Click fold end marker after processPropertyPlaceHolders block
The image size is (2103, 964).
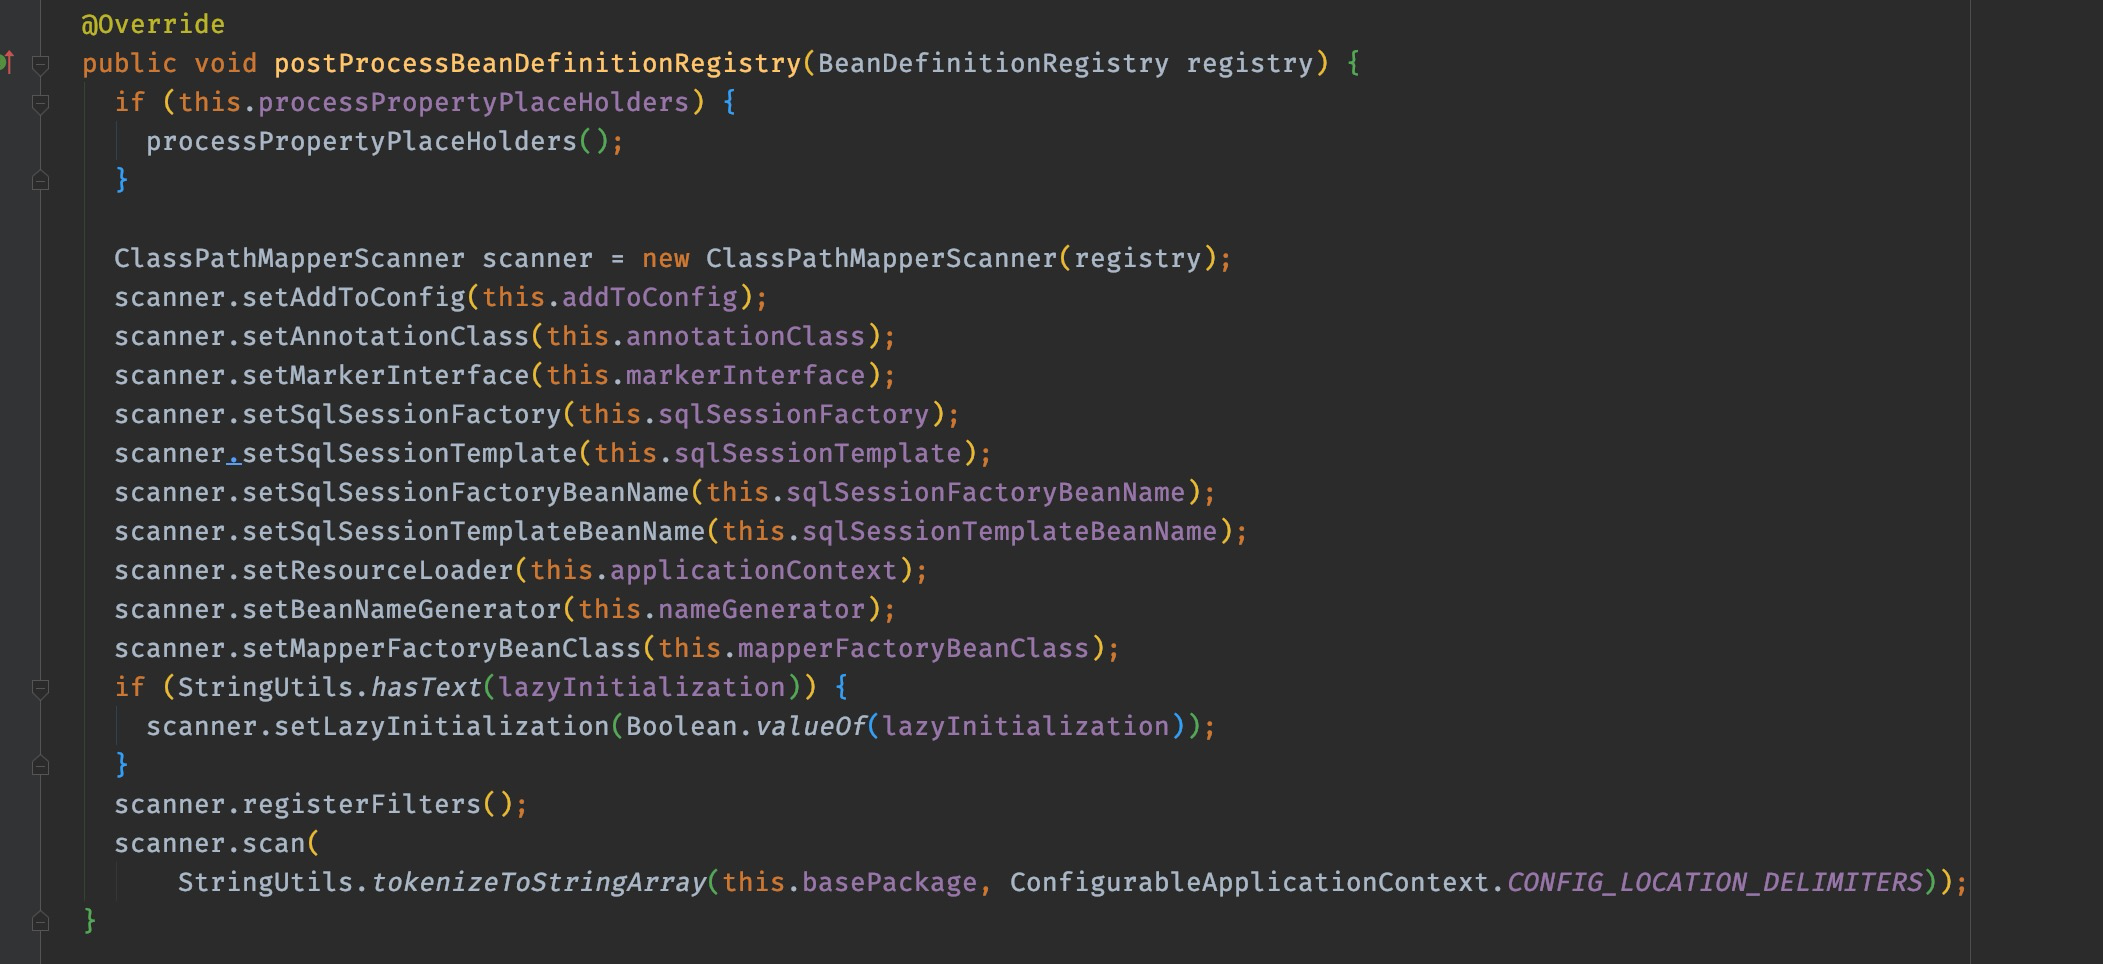pyautogui.click(x=41, y=181)
